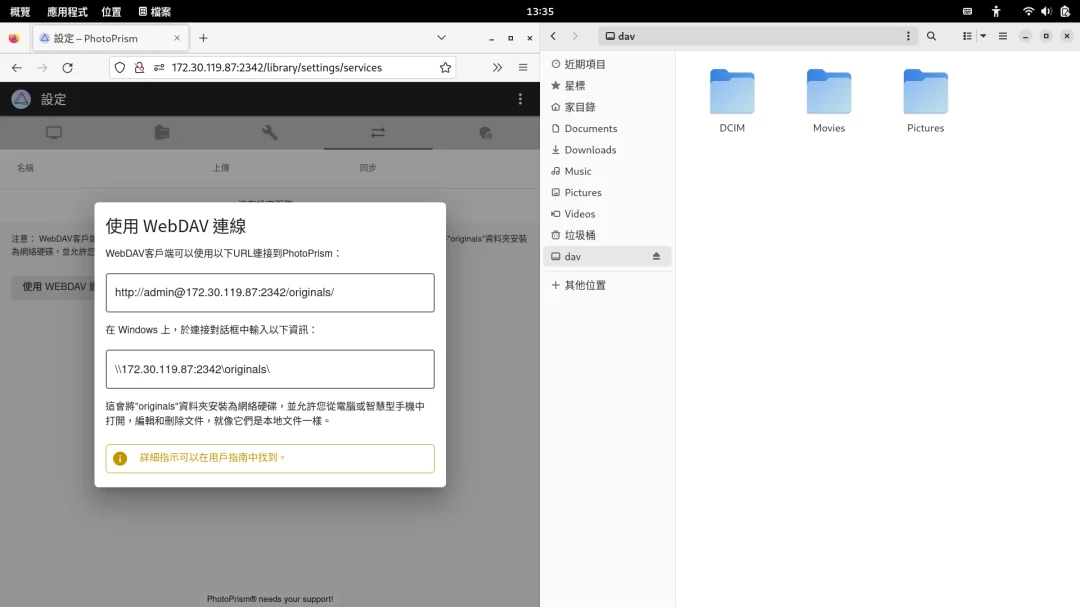Click 其他位置 in the sidebar
1080x607 pixels.
(x=584, y=285)
